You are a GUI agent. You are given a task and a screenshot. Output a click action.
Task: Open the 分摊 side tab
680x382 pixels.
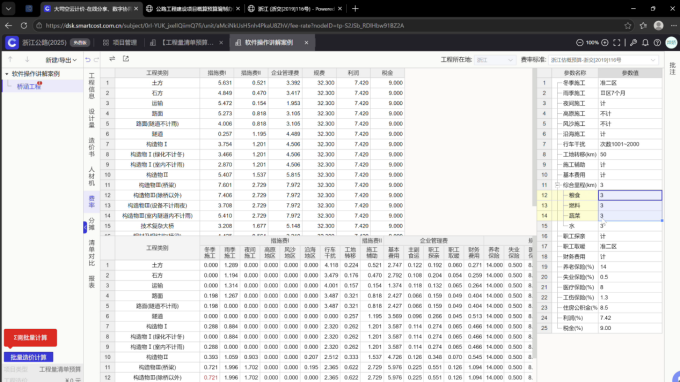pyautogui.click(x=92, y=224)
